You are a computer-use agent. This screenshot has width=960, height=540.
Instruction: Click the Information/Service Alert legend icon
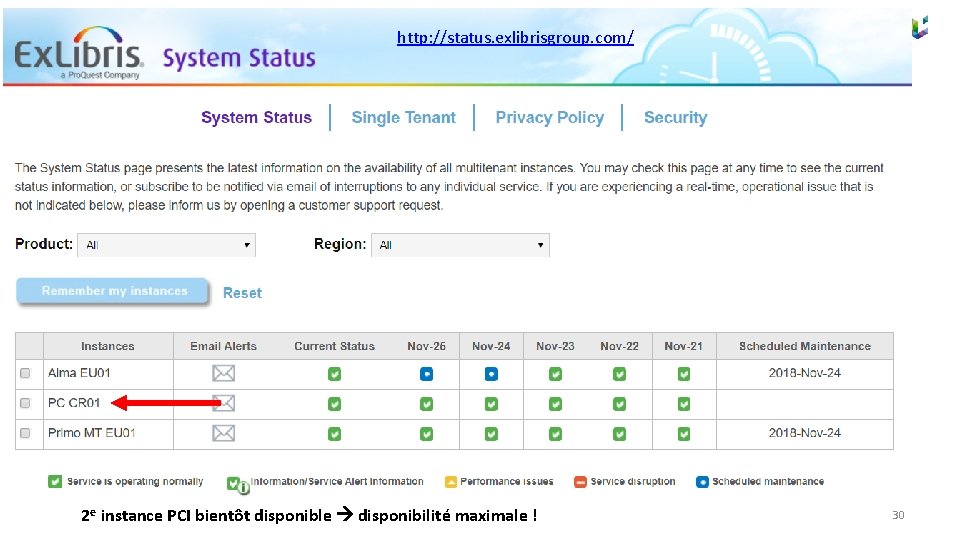point(237,485)
